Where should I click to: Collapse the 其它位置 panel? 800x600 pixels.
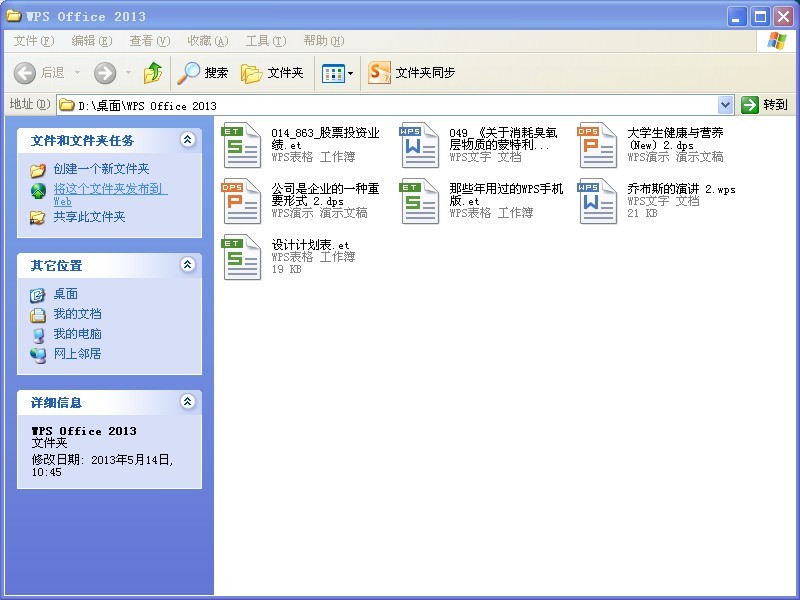[187, 265]
